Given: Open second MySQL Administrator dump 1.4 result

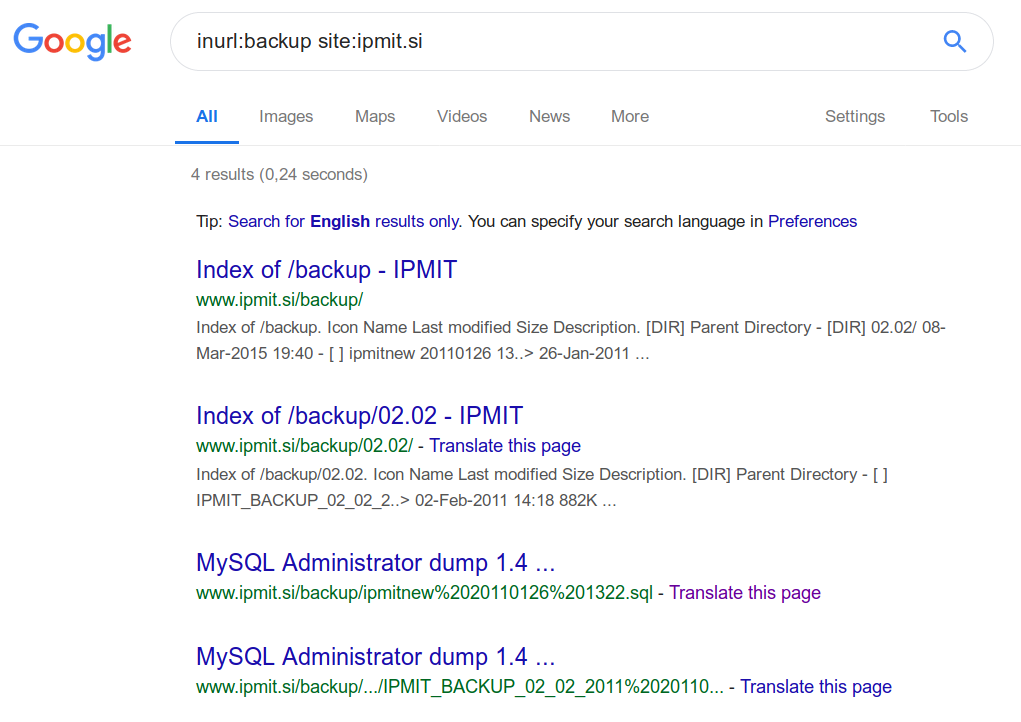Looking at the screenshot, I should (375, 656).
